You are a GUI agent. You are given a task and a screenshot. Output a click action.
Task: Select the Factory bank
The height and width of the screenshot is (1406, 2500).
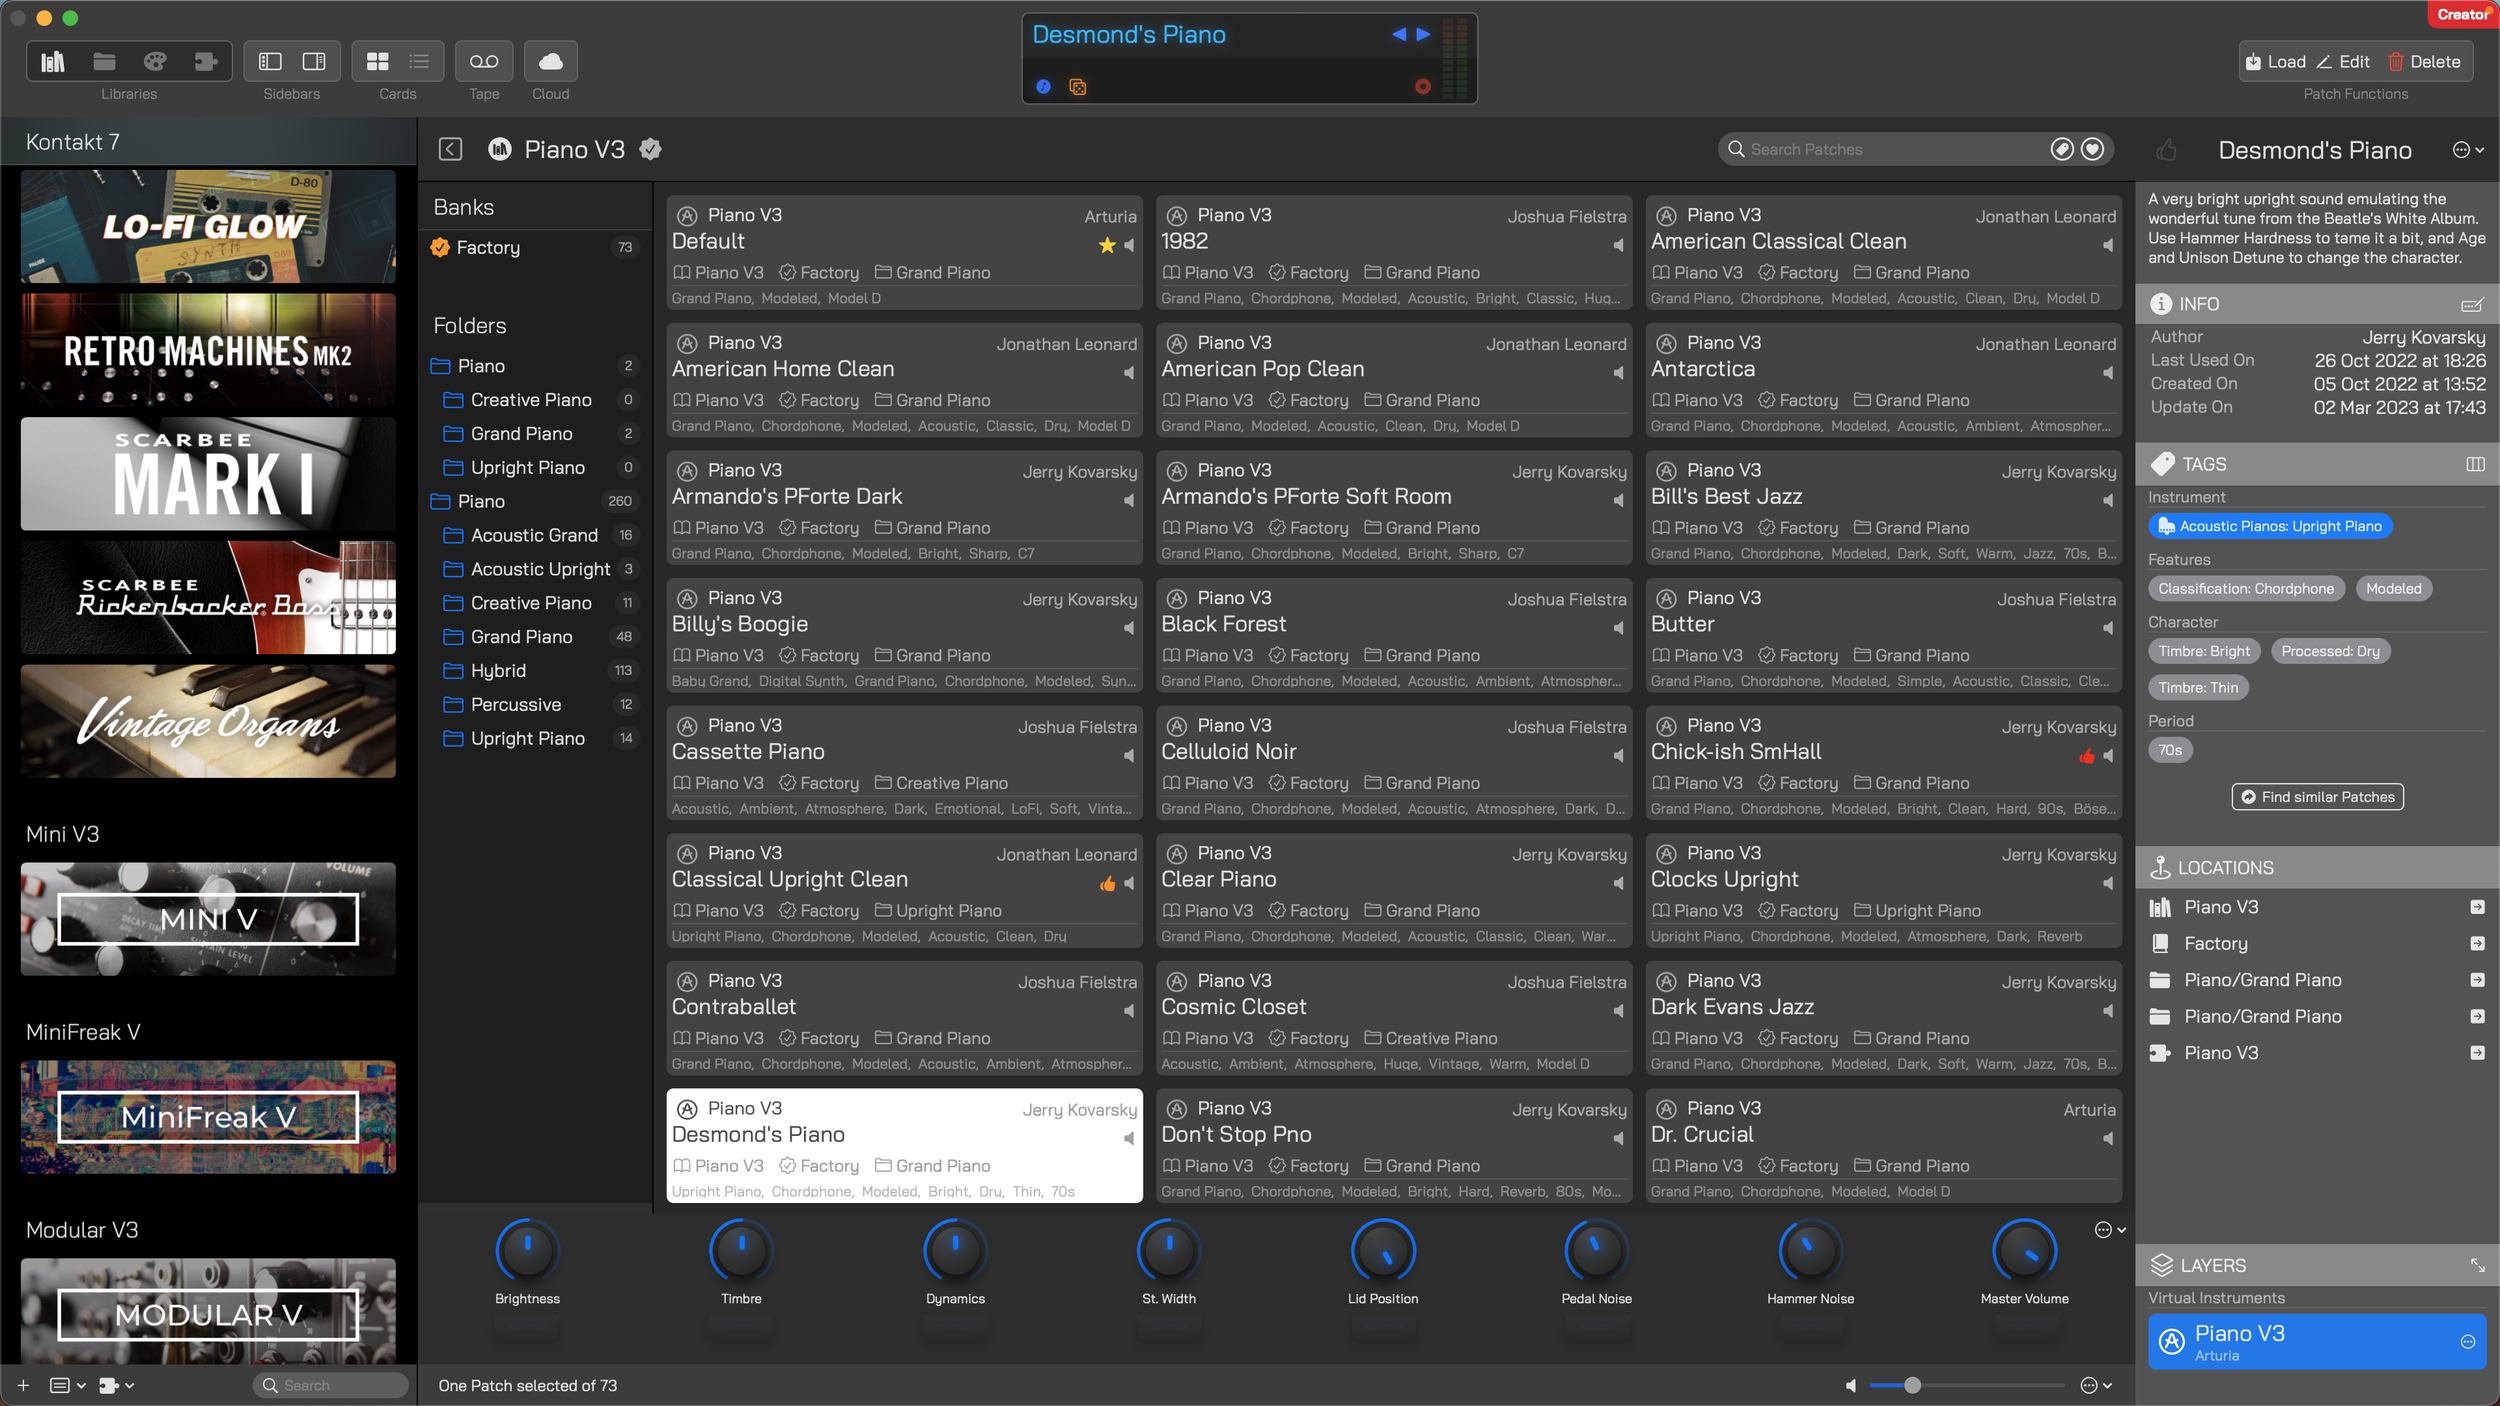pos(536,247)
